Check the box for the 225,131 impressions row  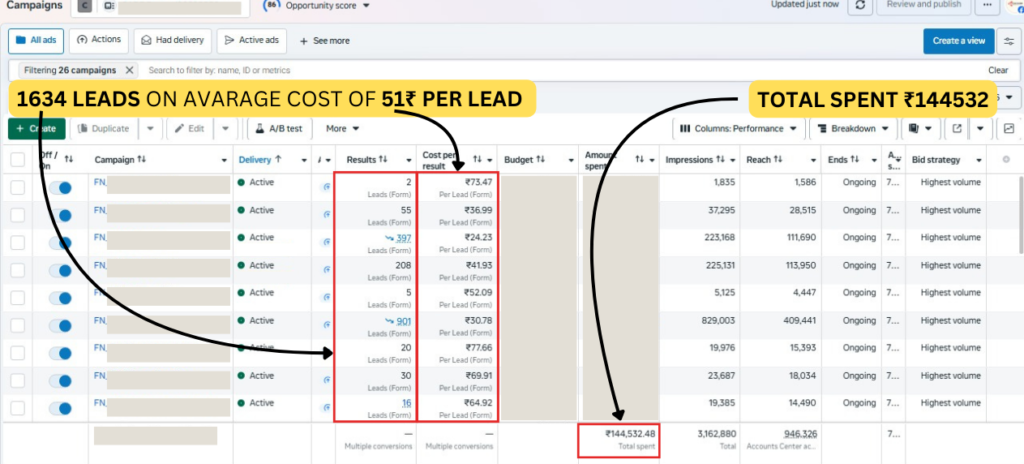click(18, 271)
